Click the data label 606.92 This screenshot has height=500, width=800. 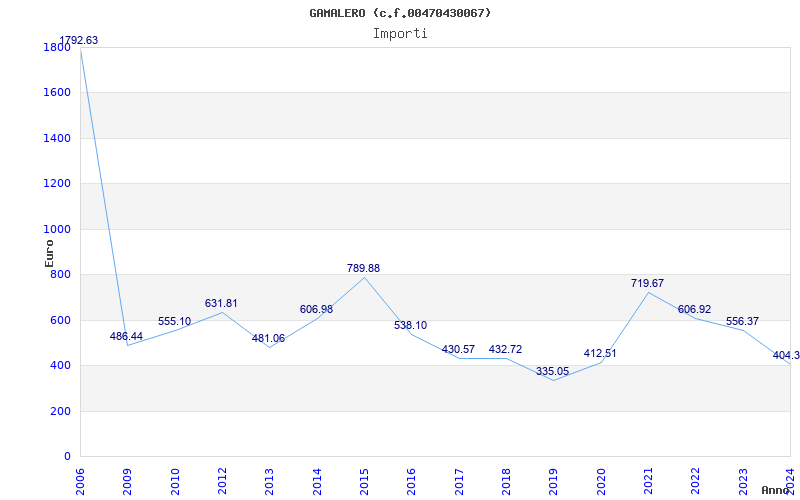[x=694, y=309]
